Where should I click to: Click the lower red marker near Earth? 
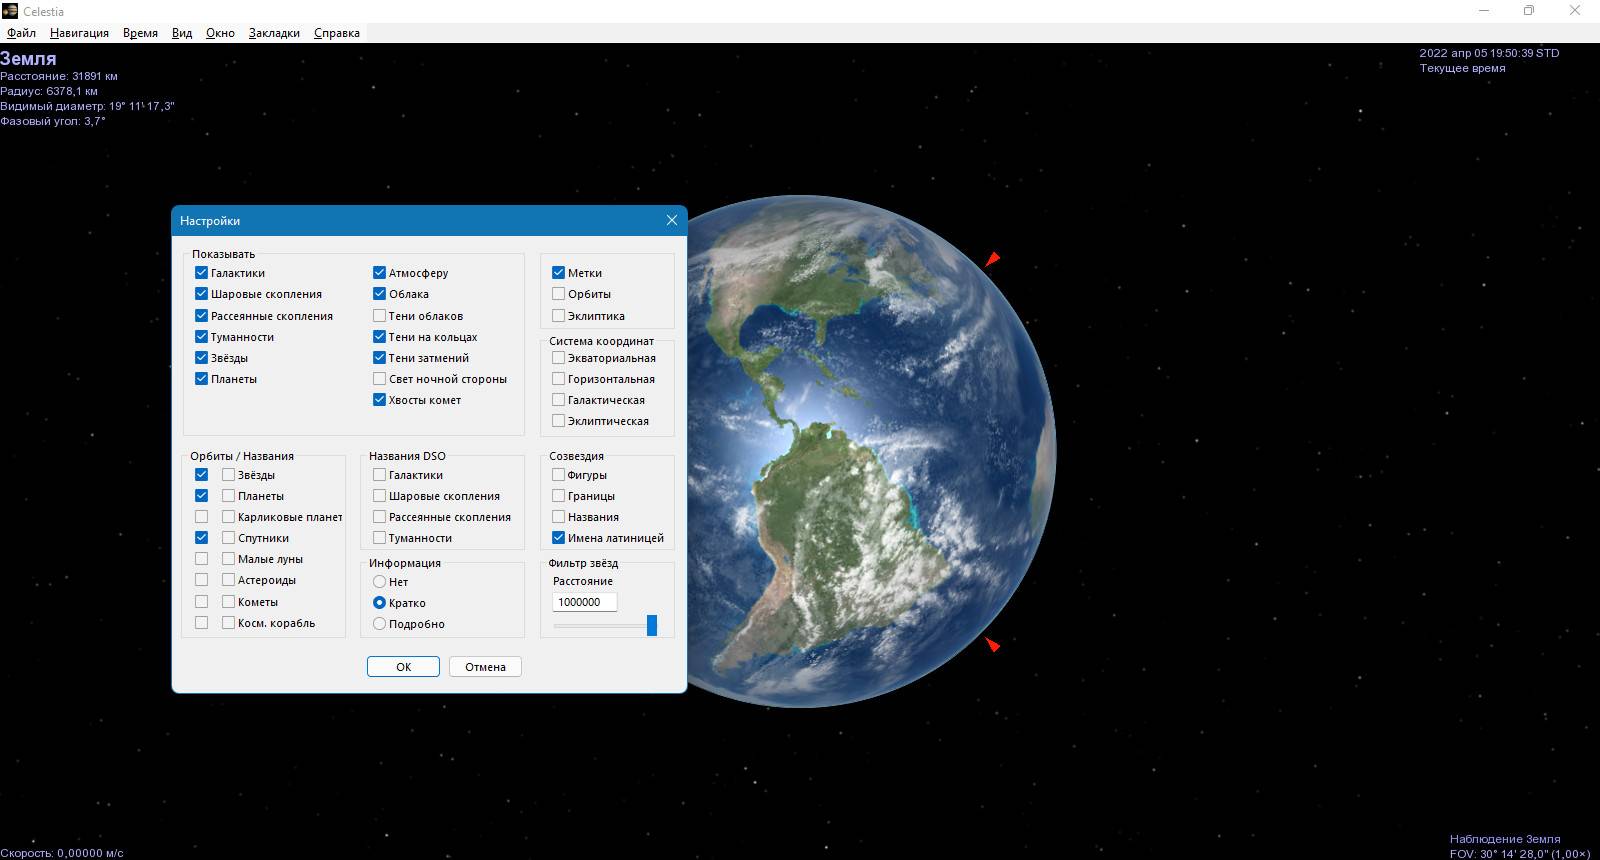(992, 644)
